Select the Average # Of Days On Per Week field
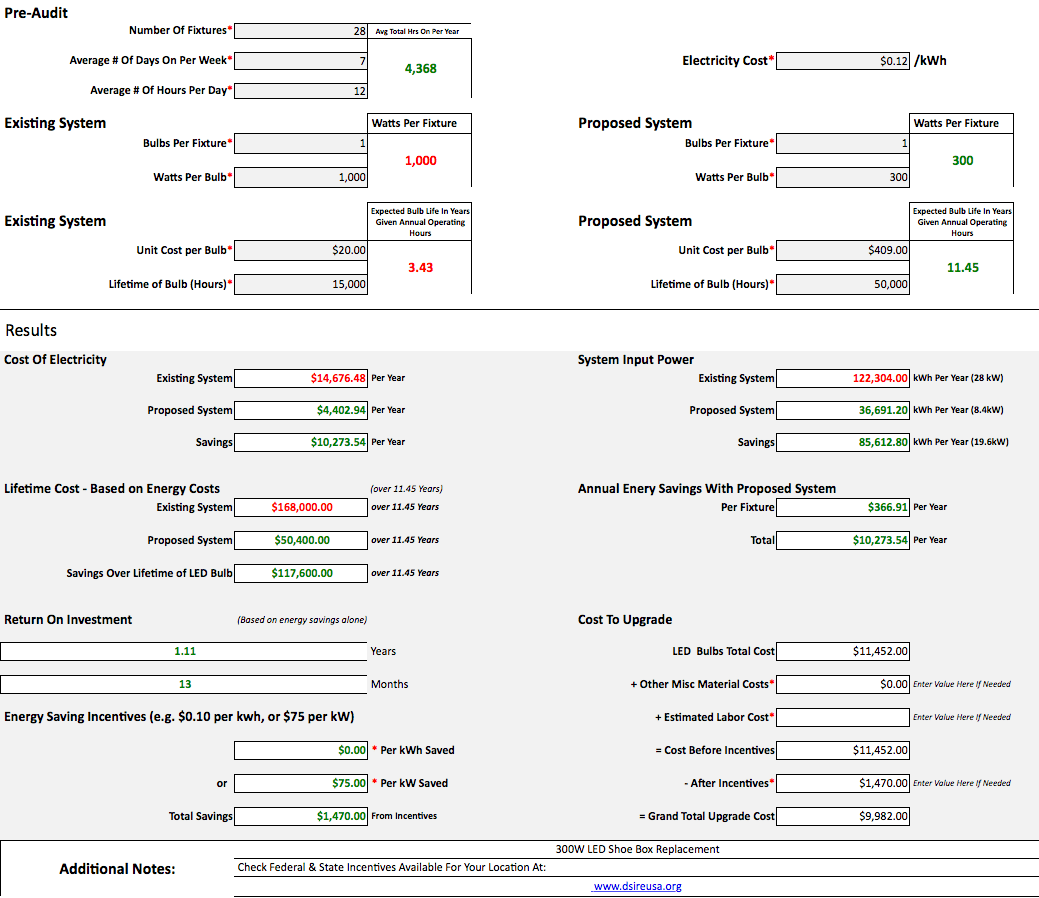1039x898 pixels. [x=301, y=61]
